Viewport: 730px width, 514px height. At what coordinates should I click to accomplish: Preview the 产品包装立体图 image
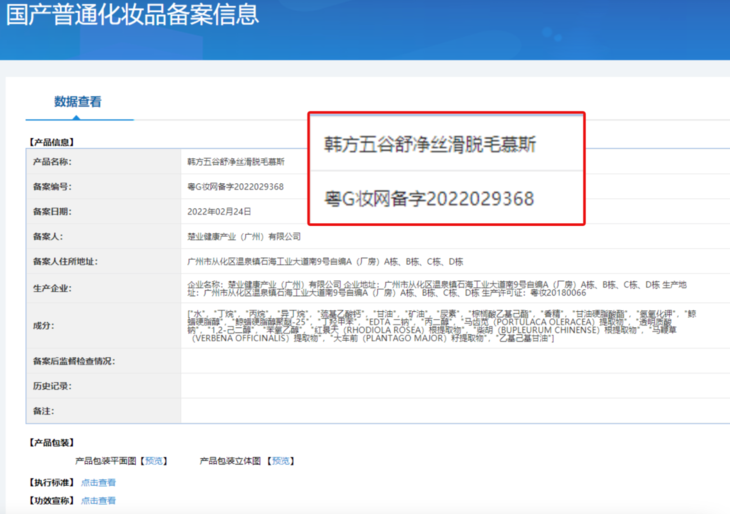(x=281, y=461)
